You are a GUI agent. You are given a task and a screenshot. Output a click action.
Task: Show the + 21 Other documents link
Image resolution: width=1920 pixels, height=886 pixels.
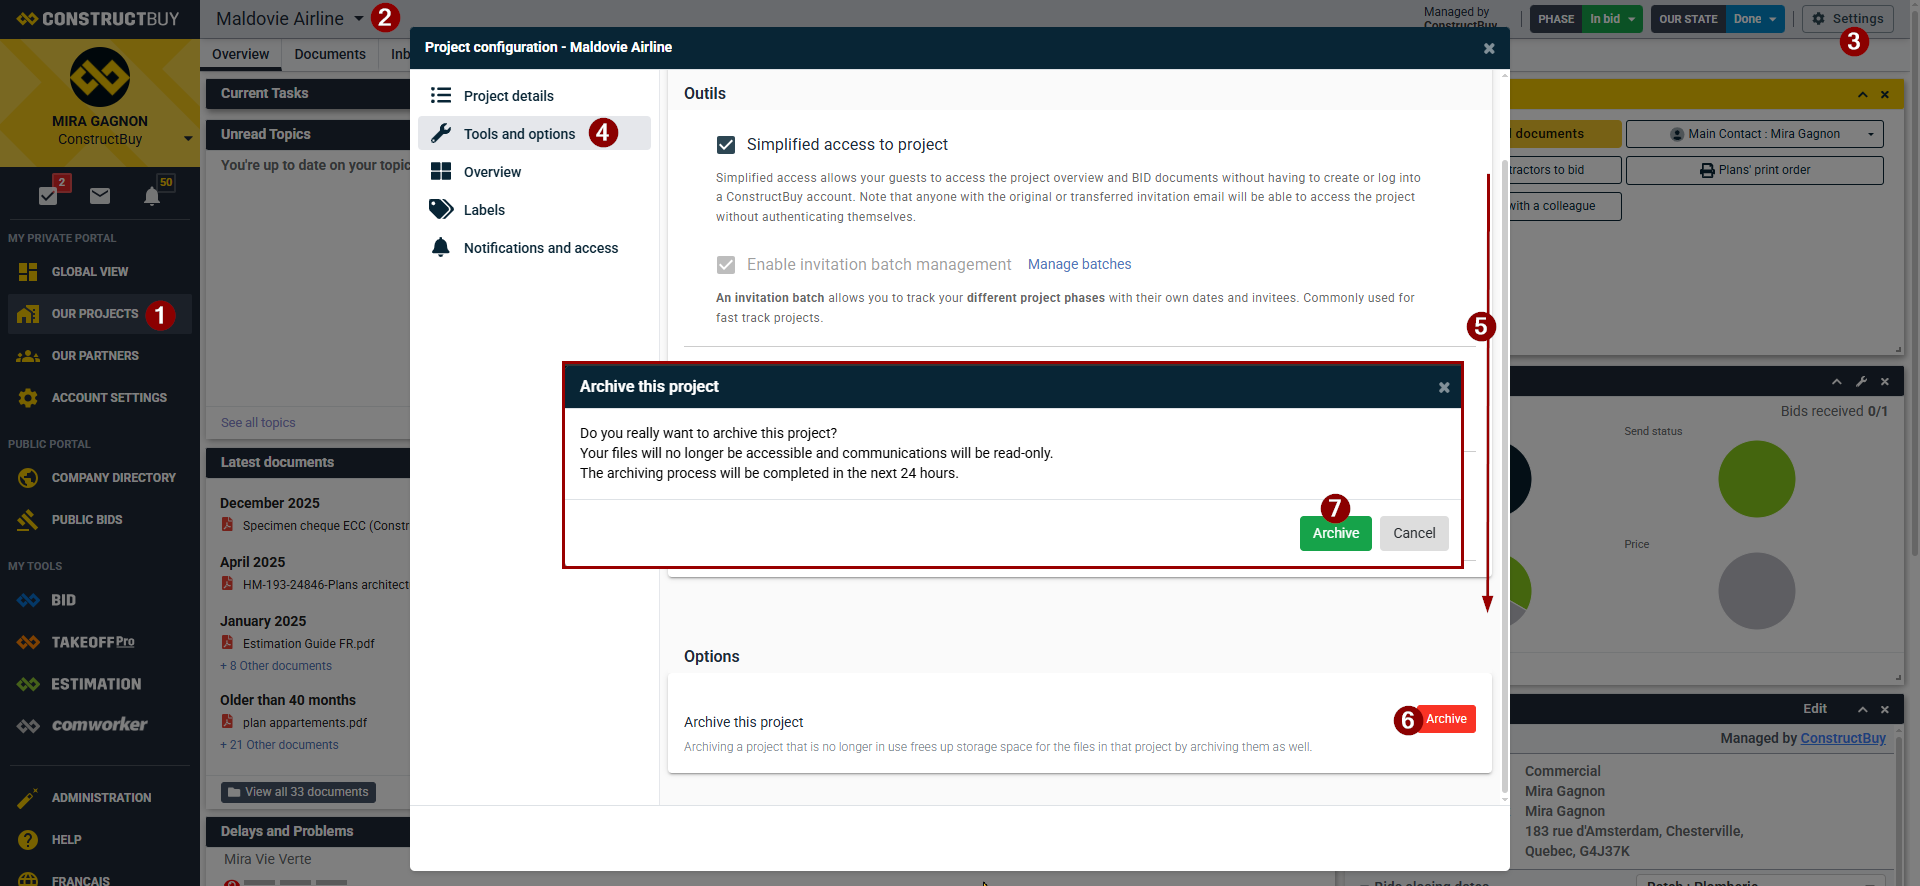(x=280, y=746)
